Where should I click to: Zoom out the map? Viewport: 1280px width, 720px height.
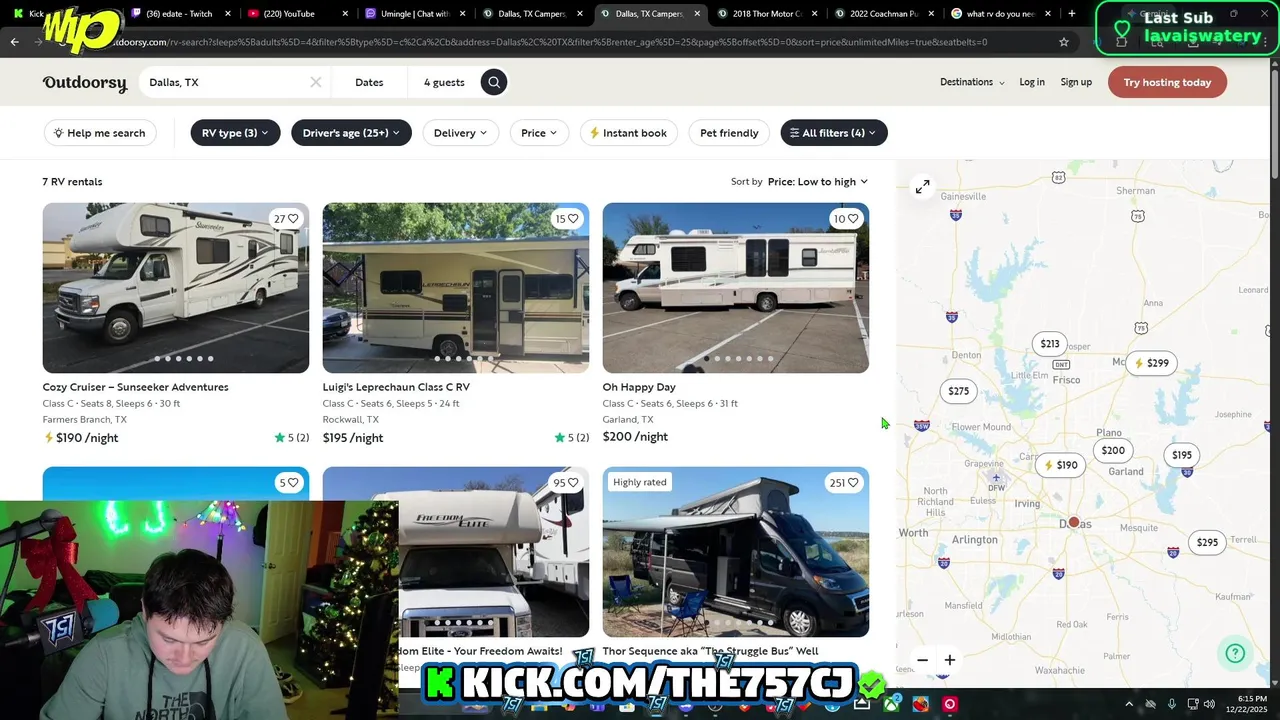pyautogui.click(x=922, y=660)
